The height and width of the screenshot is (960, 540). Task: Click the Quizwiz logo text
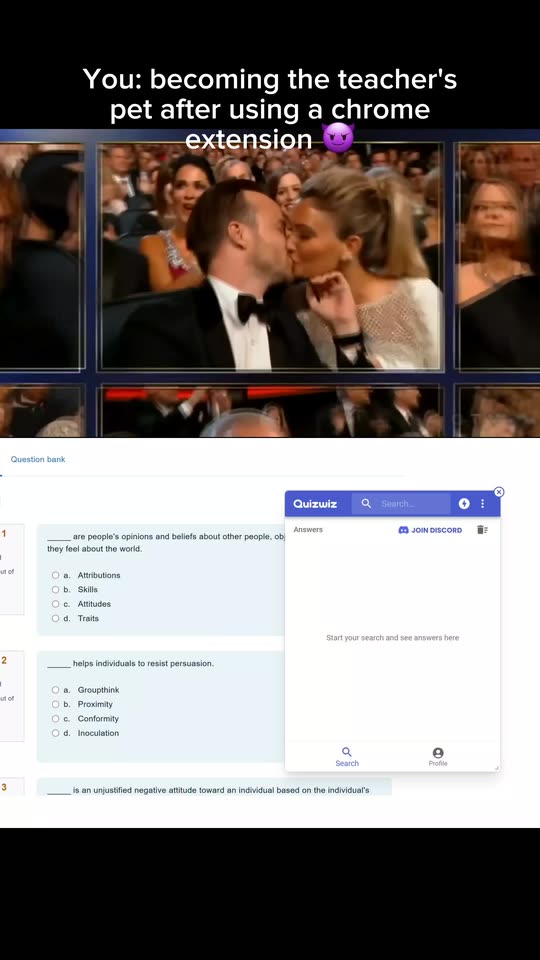(315, 504)
